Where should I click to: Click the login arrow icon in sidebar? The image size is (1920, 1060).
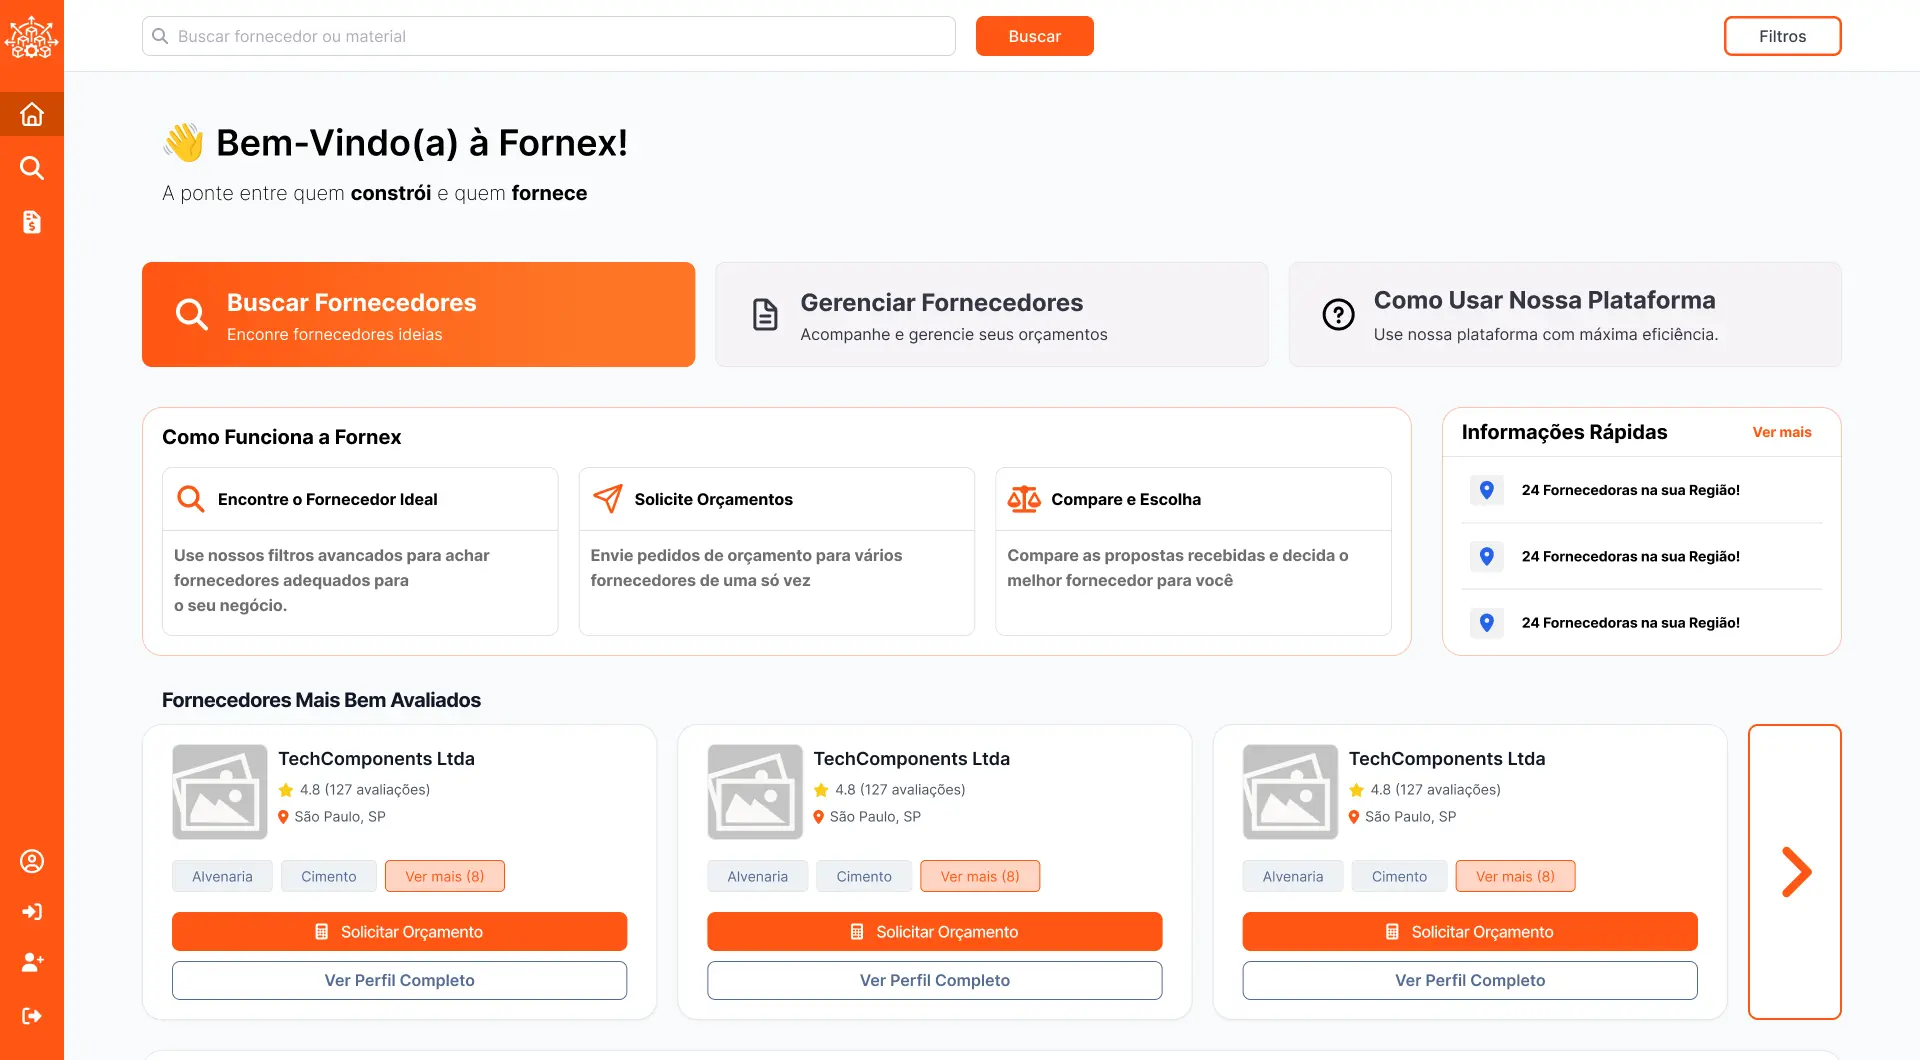[x=32, y=911]
